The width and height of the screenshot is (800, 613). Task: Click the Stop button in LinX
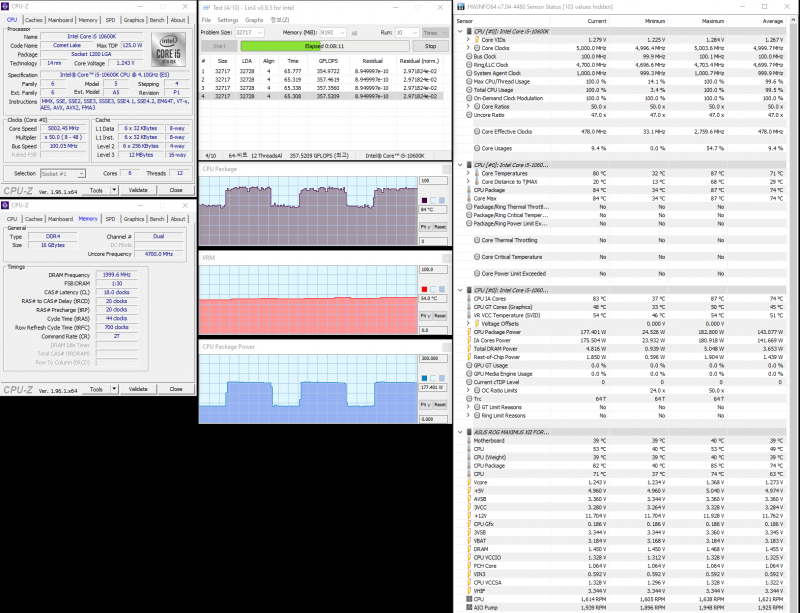431,46
